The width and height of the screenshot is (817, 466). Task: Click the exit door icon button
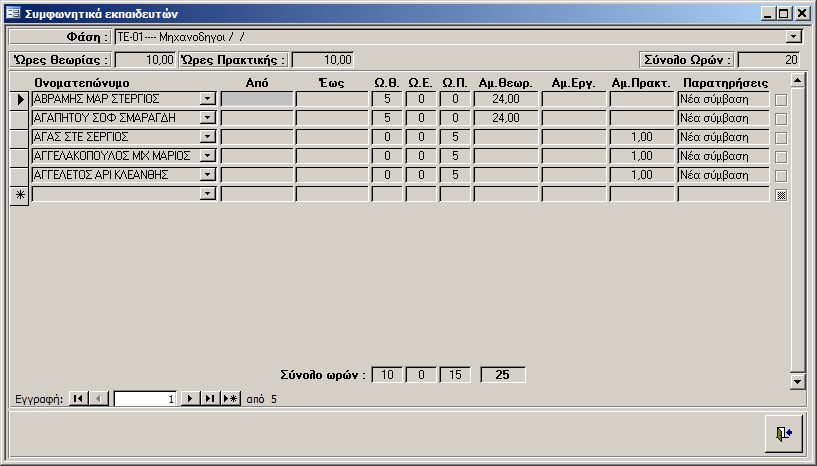tap(782, 432)
